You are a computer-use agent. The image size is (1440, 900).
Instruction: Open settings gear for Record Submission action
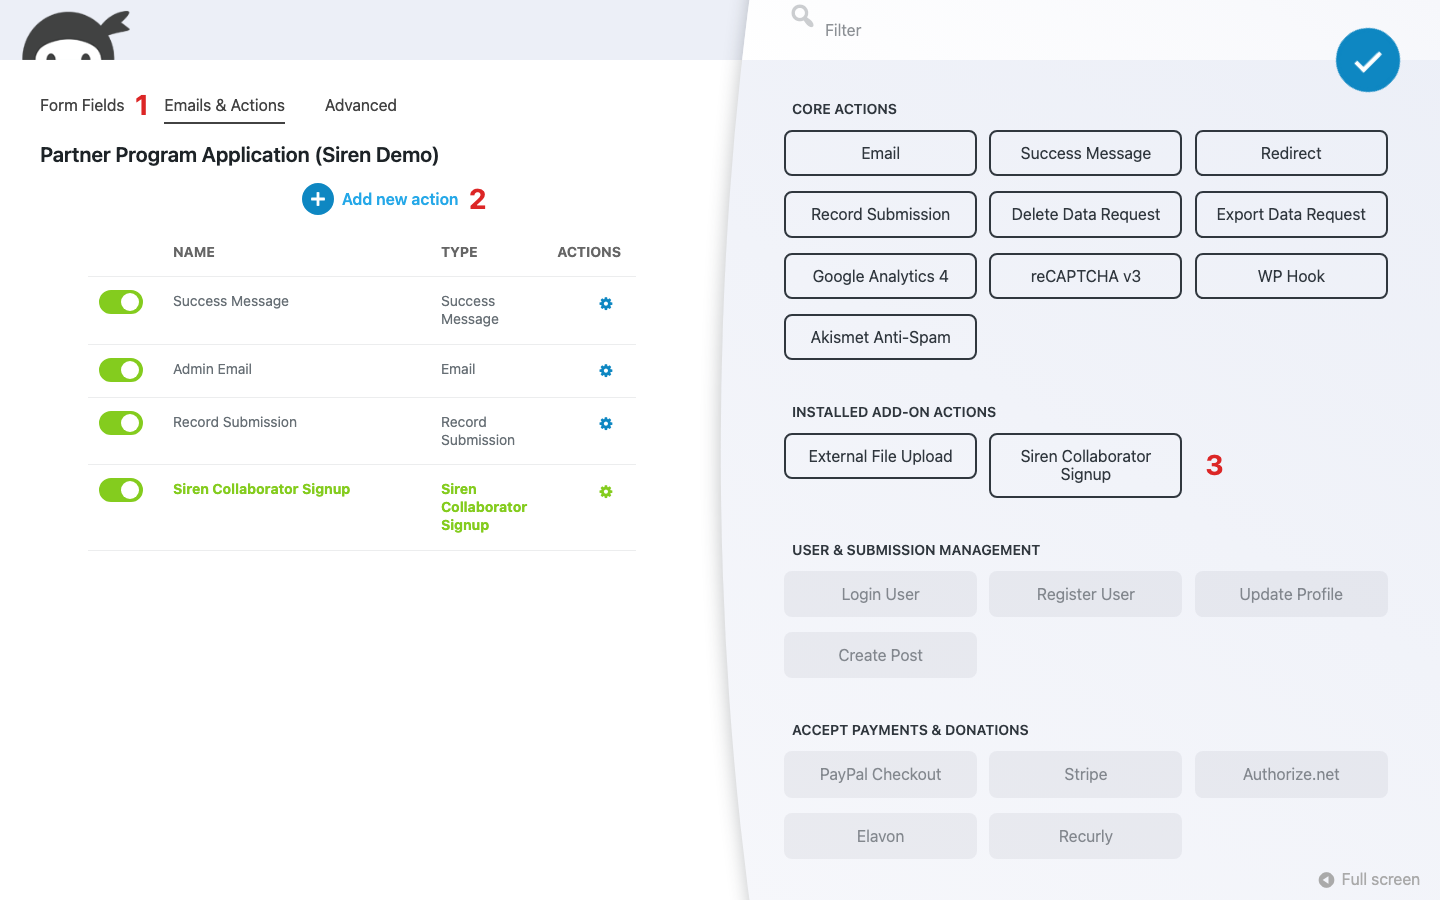click(x=606, y=424)
